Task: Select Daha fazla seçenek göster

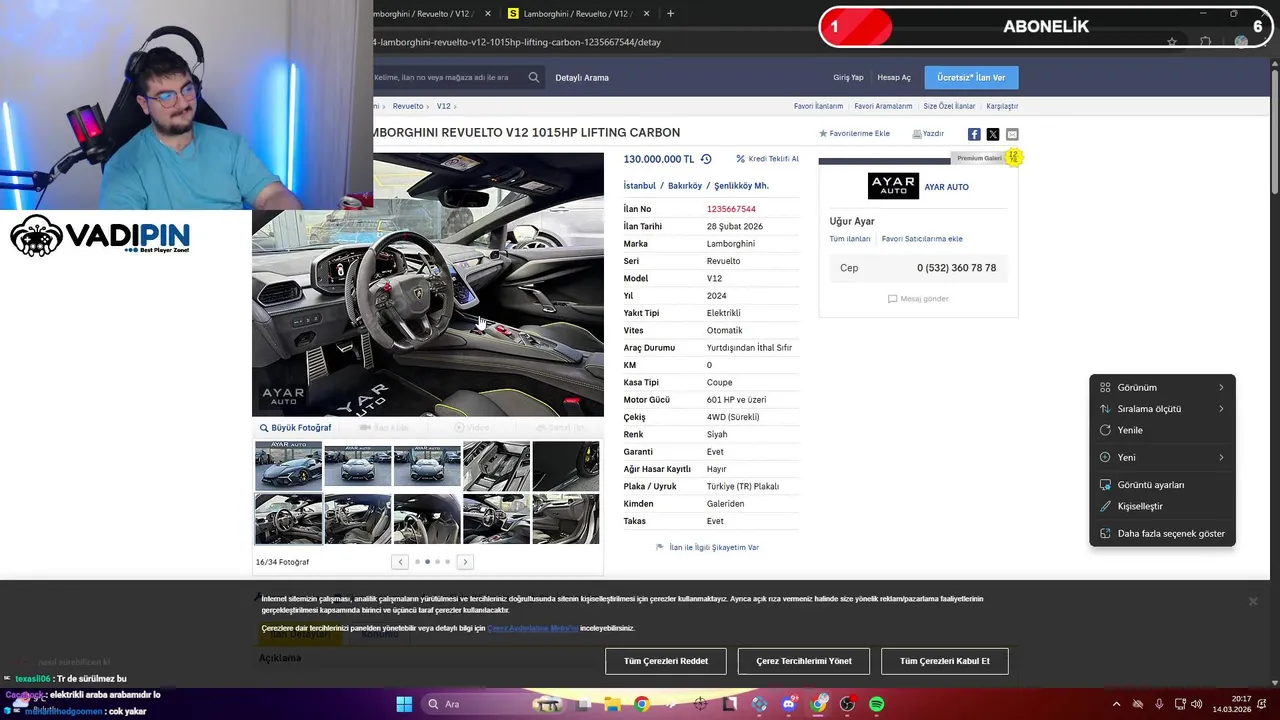Action: (x=1162, y=533)
